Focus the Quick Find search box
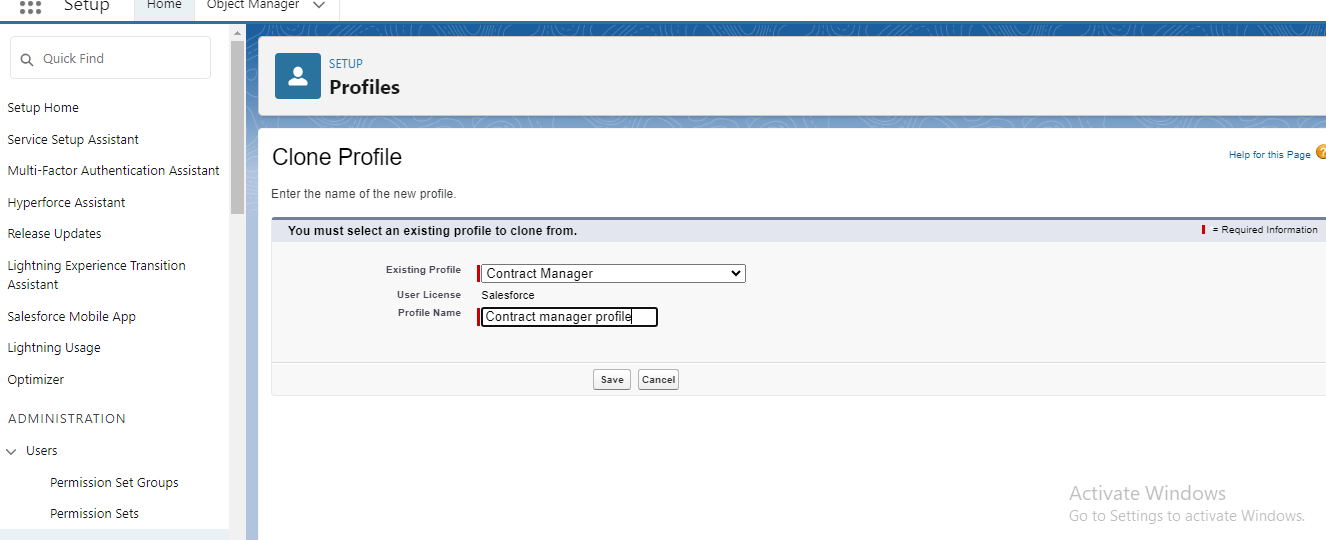 click(110, 58)
